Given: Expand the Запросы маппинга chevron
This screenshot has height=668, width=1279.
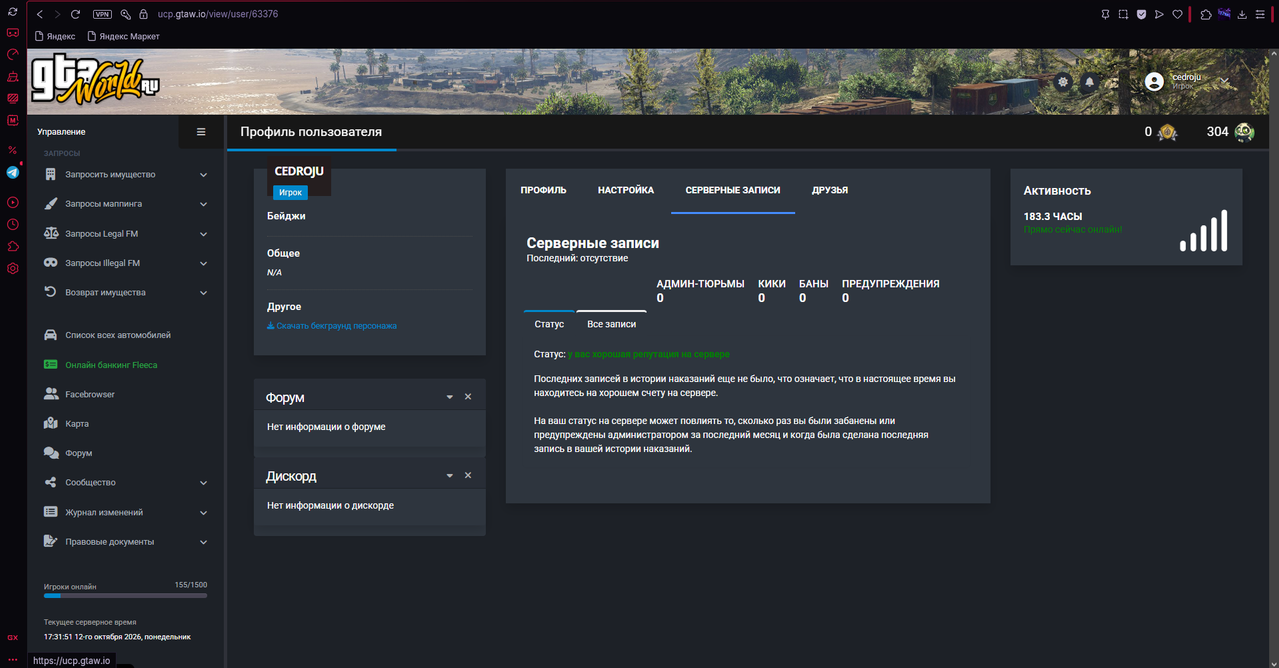Looking at the screenshot, I should tap(203, 204).
